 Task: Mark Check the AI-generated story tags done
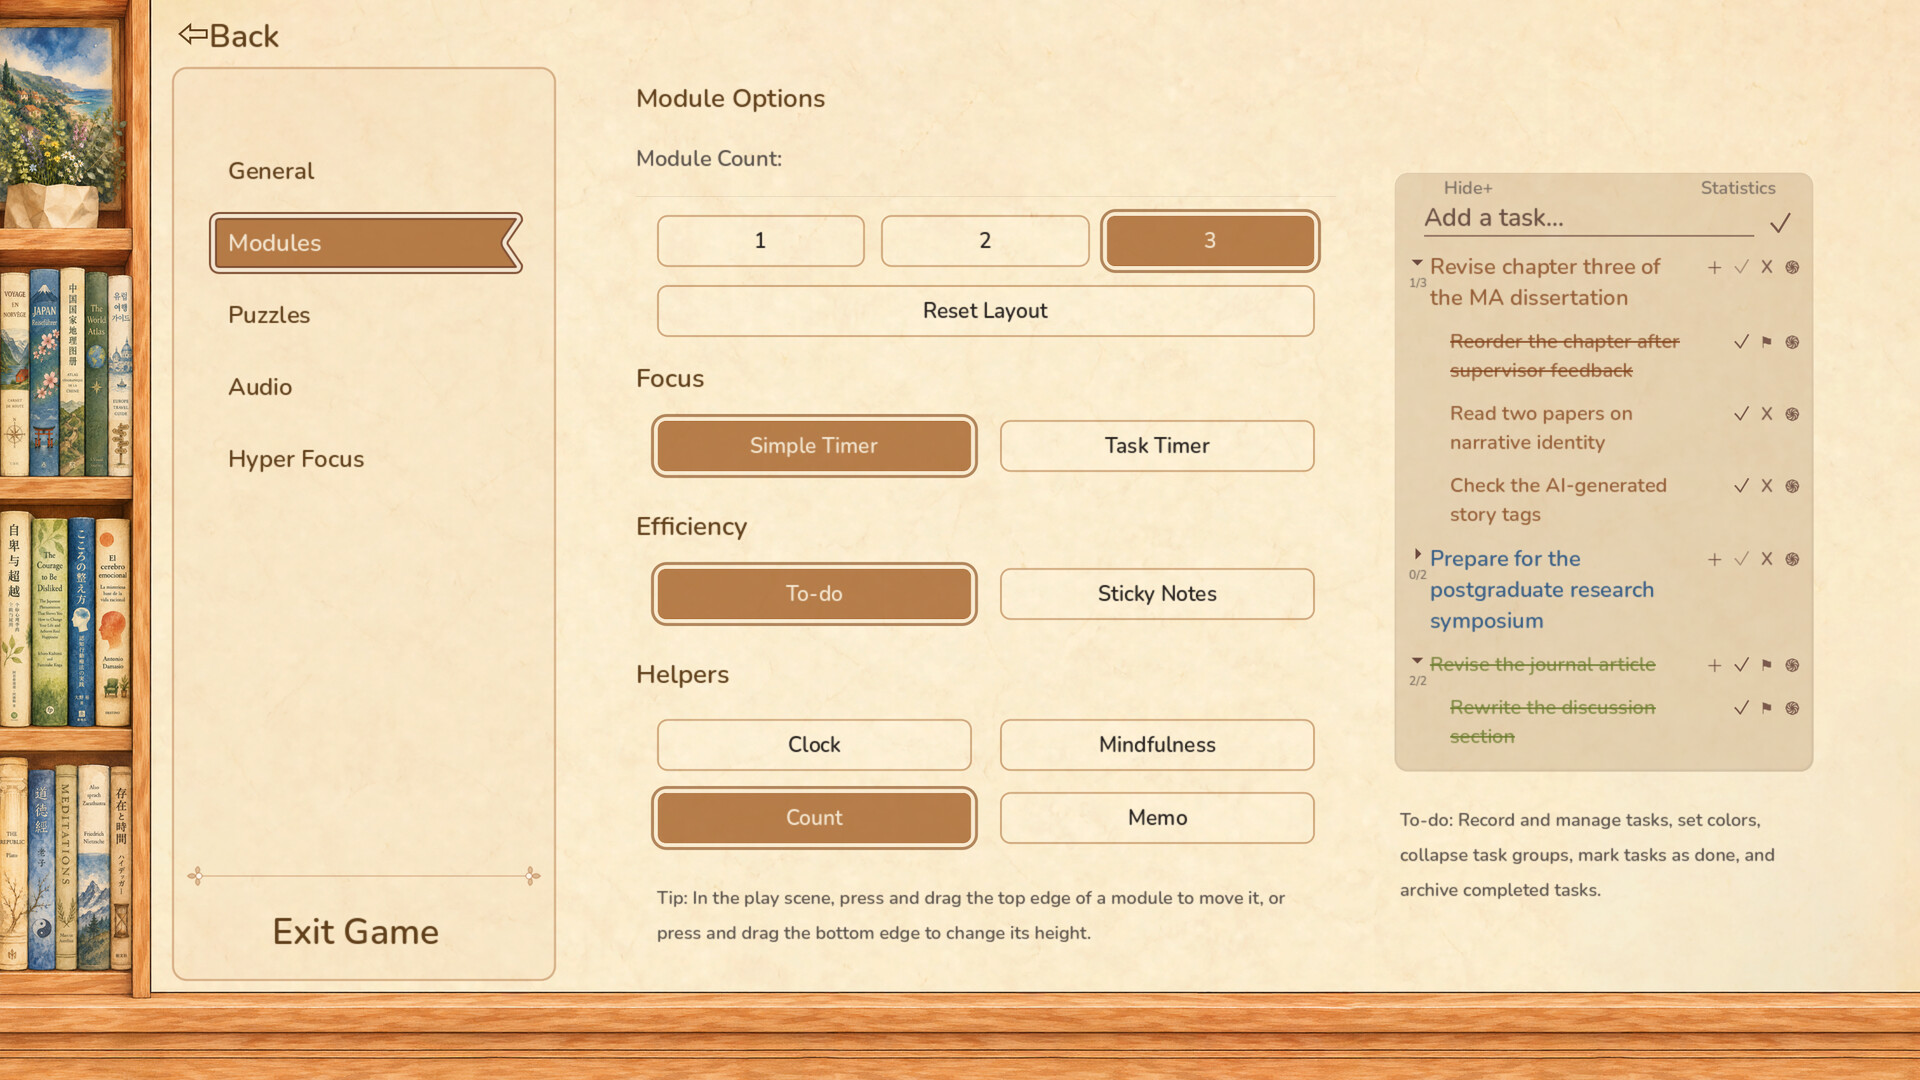(x=1741, y=486)
